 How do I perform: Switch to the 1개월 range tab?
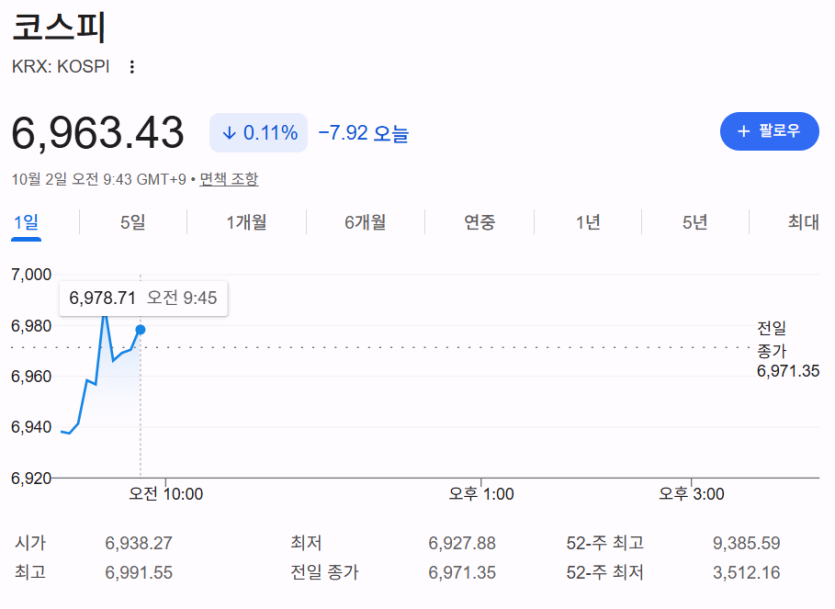(246, 222)
